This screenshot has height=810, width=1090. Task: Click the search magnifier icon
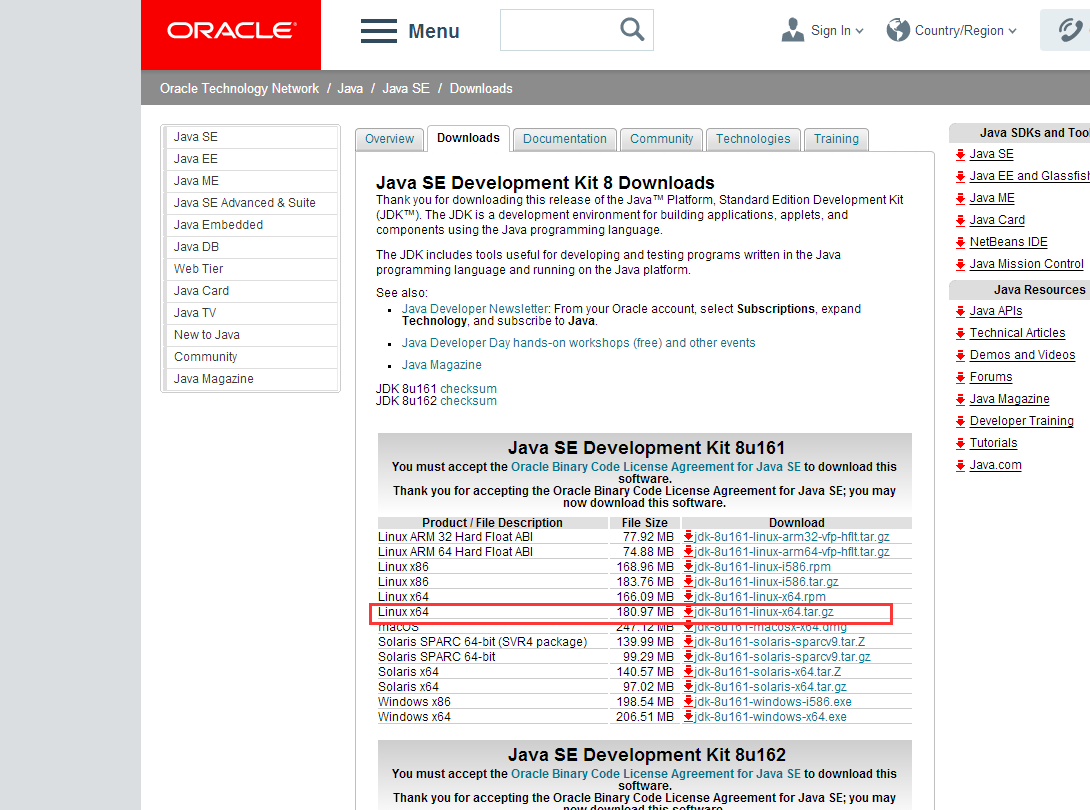(632, 29)
